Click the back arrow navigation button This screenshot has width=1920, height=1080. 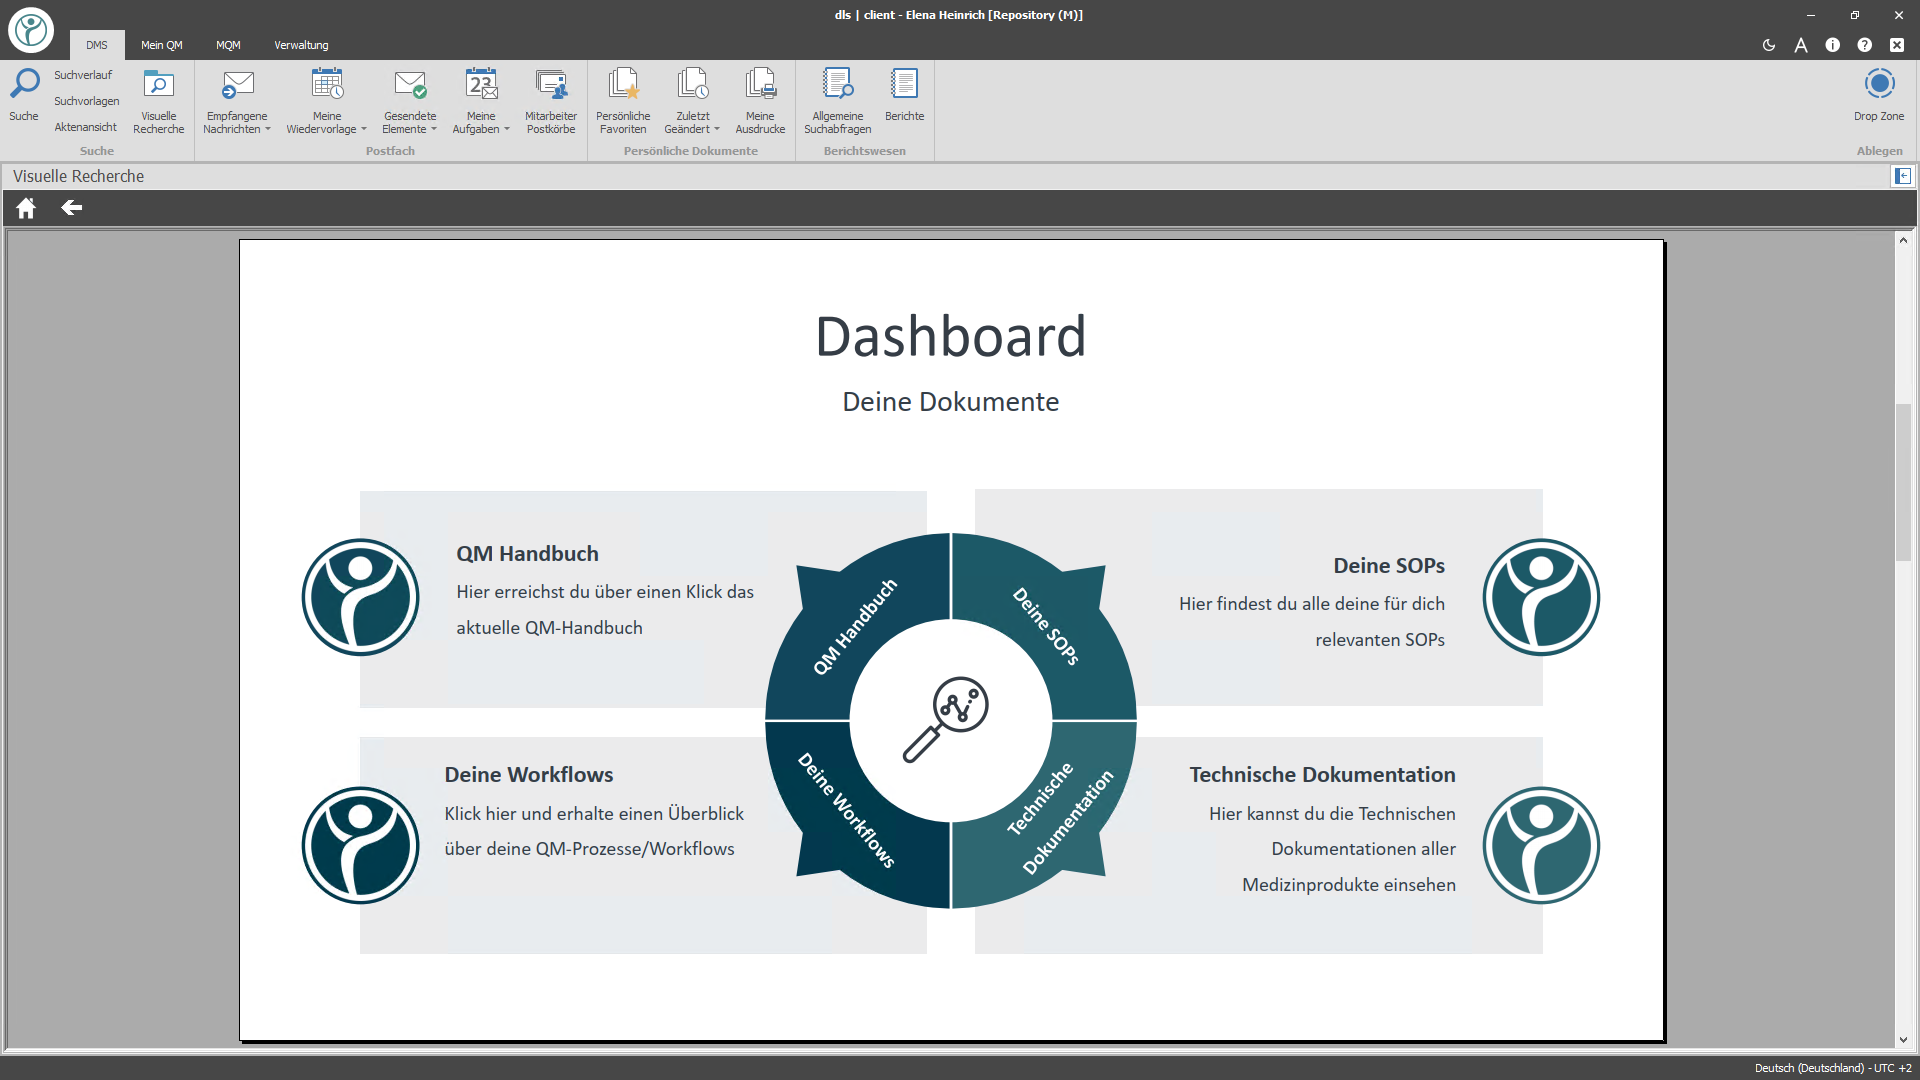tap(71, 208)
